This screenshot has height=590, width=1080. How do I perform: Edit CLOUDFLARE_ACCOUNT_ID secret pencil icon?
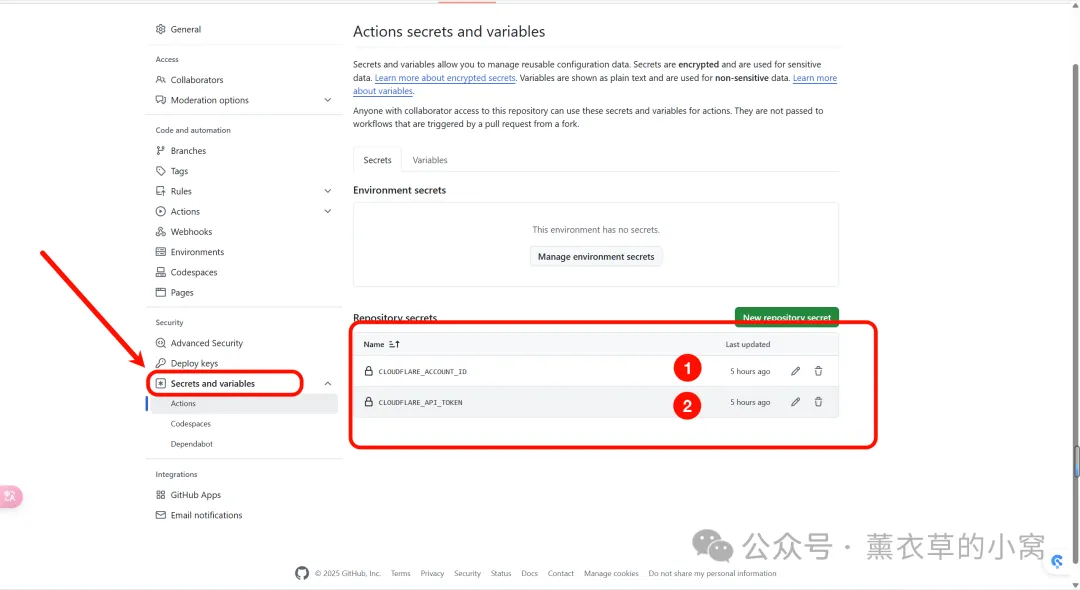pyautogui.click(x=796, y=371)
